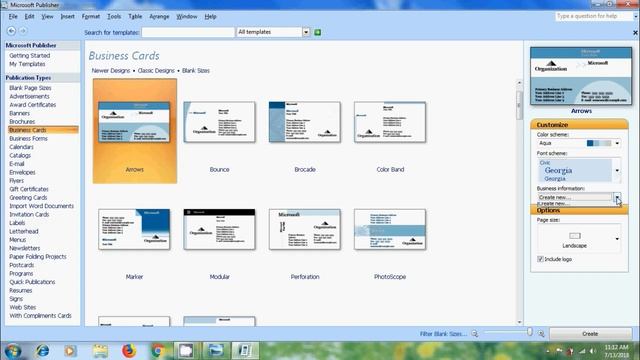Toggle the Include logo checkbox
The image size is (640, 360).
point(540,259)
